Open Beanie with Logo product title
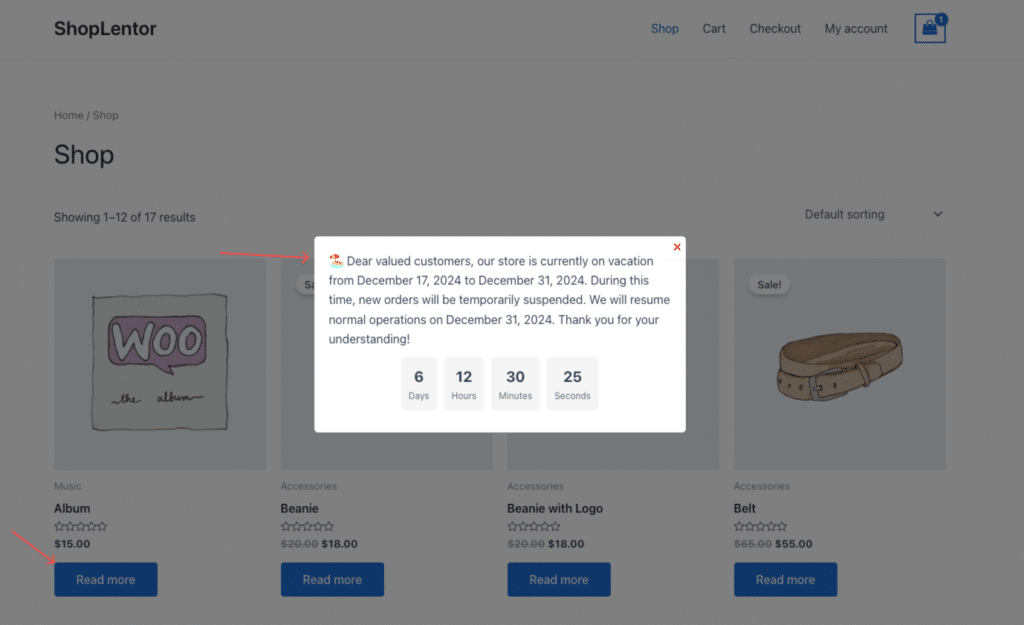Viewport: 1024px width, 625px height. pyautogui.click(x=555, y=508)
